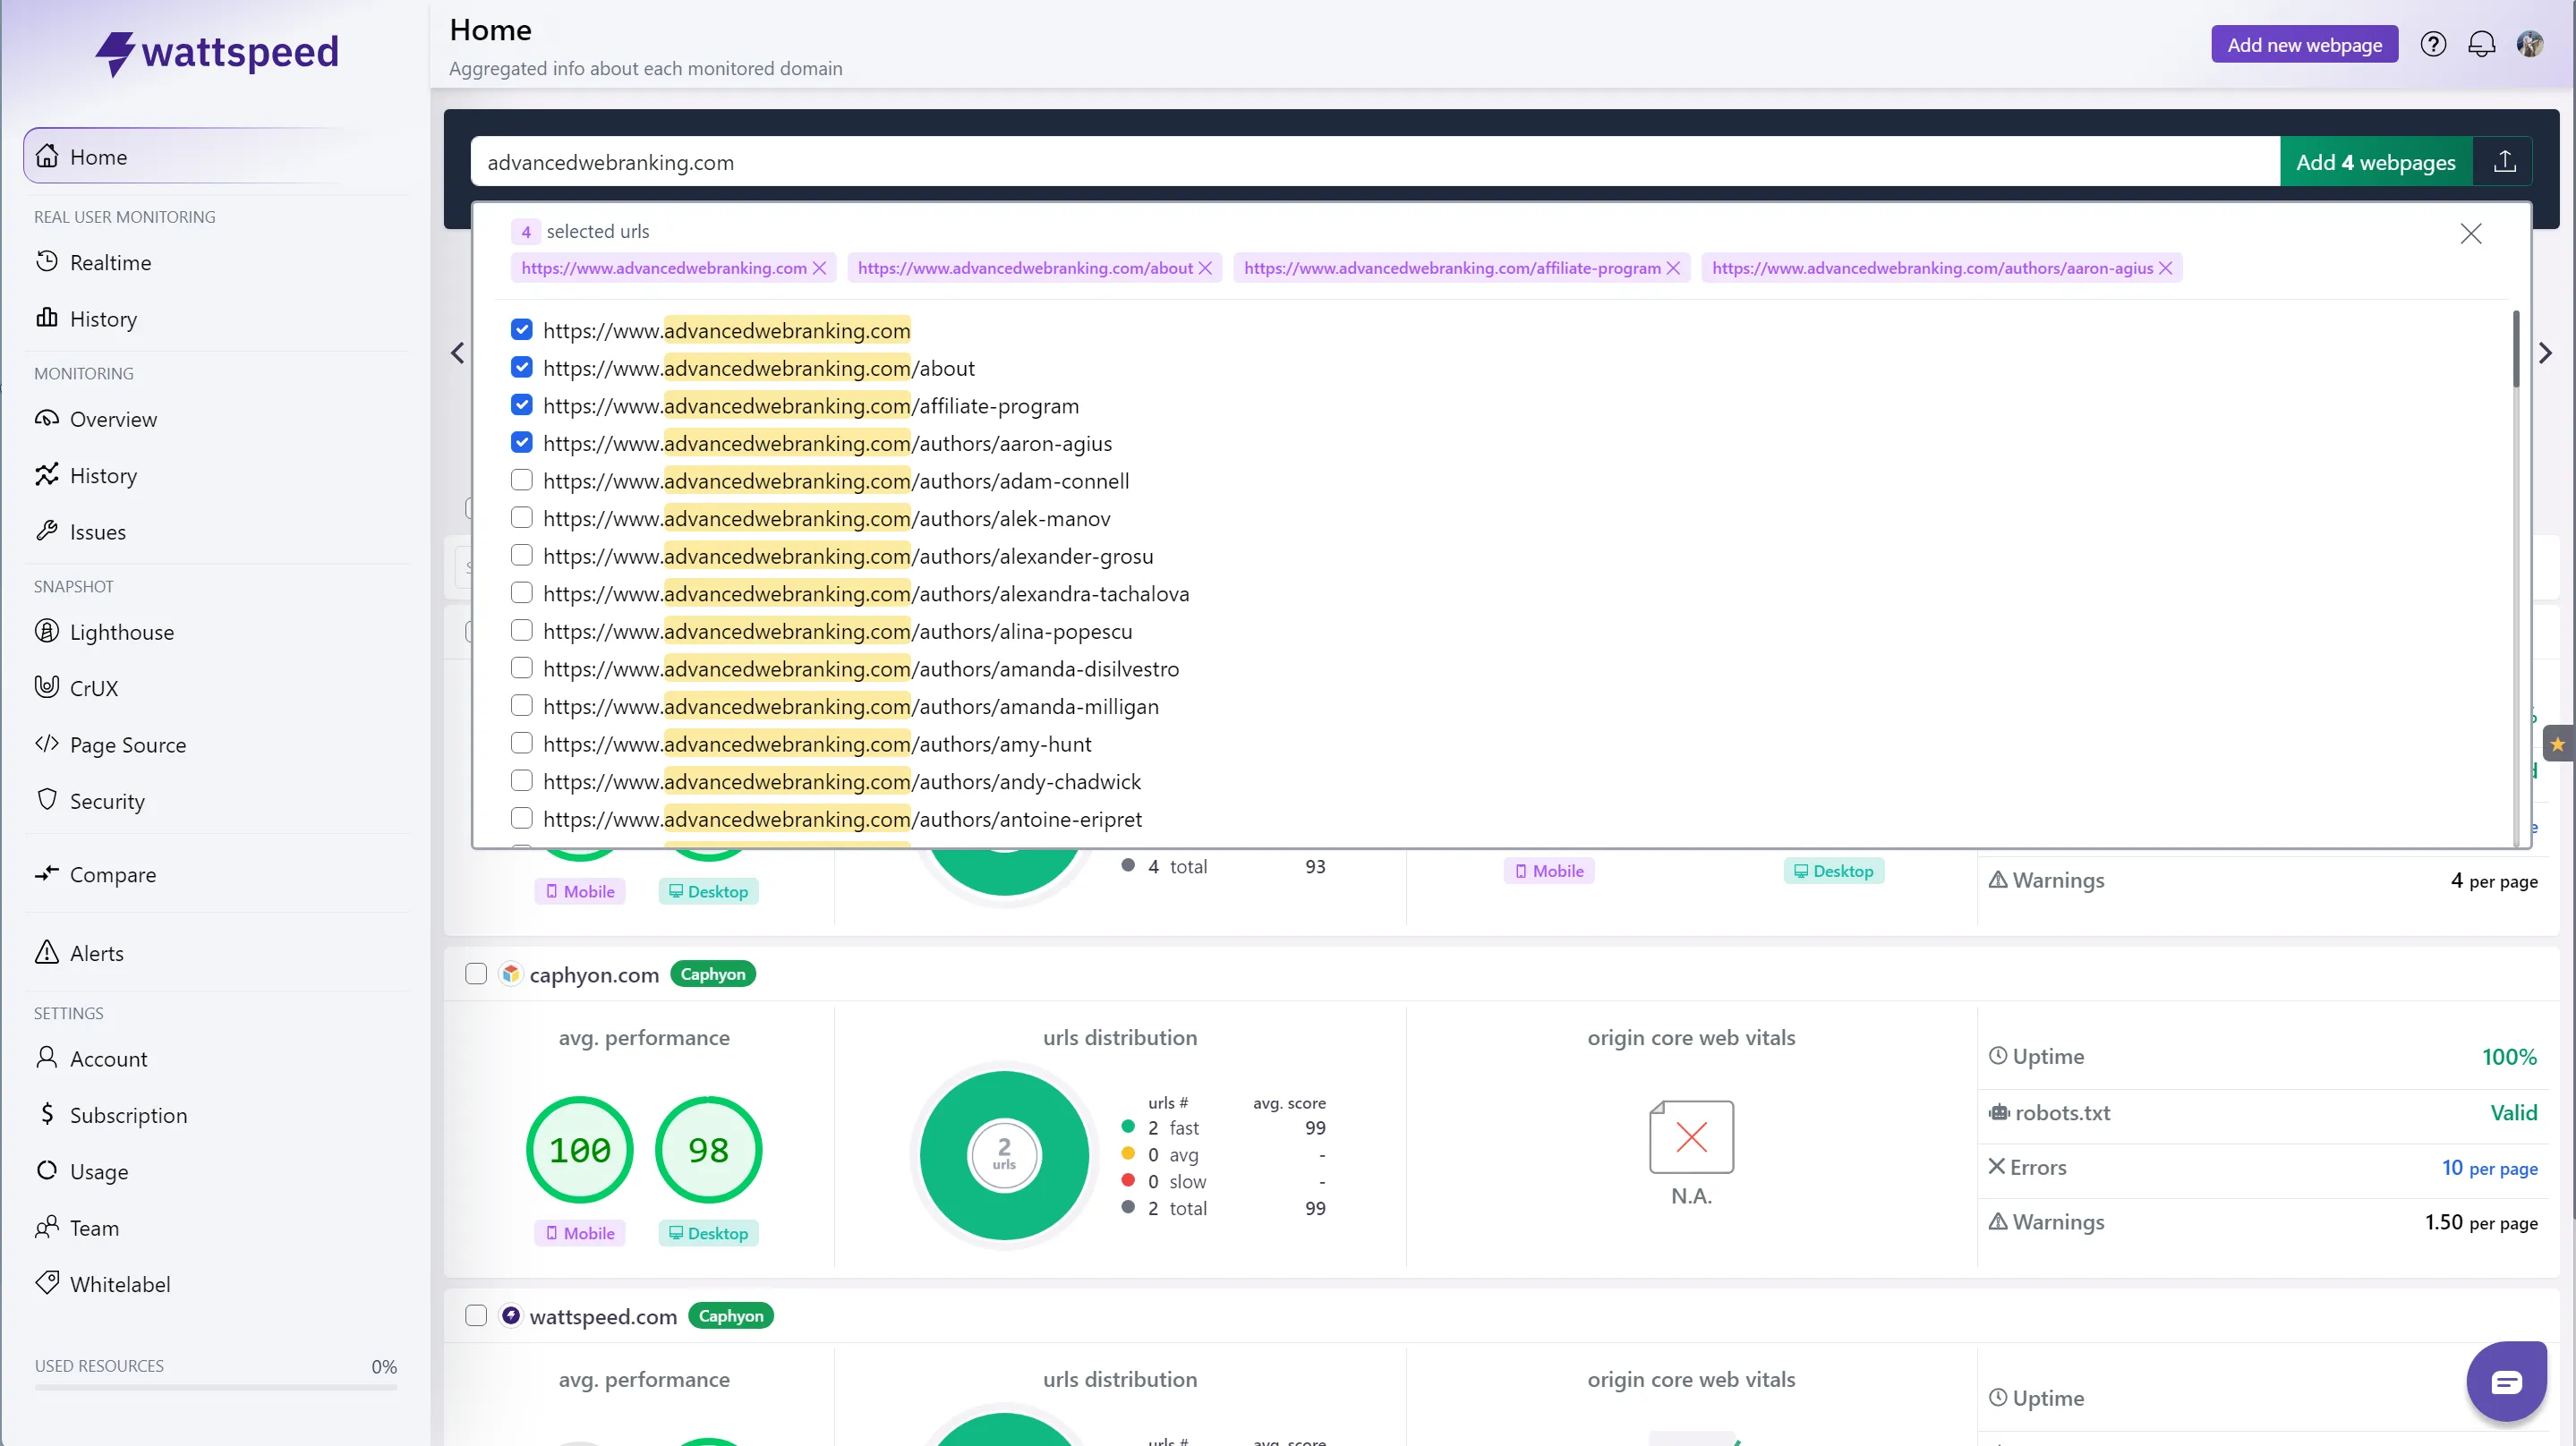Viewport: 2576px width, 1446px height.
Task: Open the notifications bell icon
Action: tap(2481, 45)
